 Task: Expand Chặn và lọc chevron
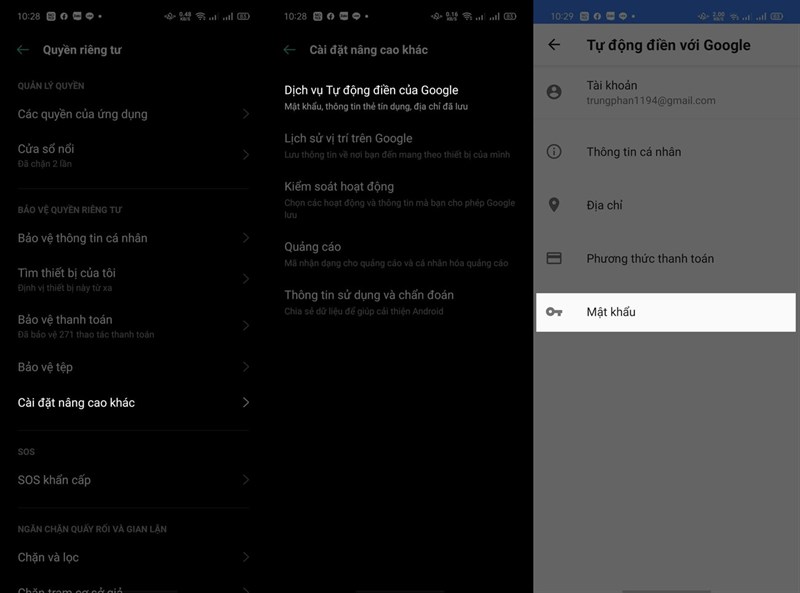coord(246,557)
